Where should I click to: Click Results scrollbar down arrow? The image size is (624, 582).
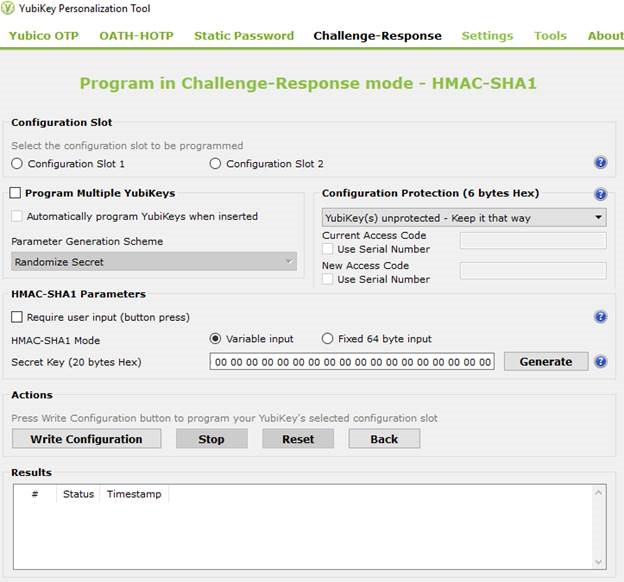coord(598,562)
